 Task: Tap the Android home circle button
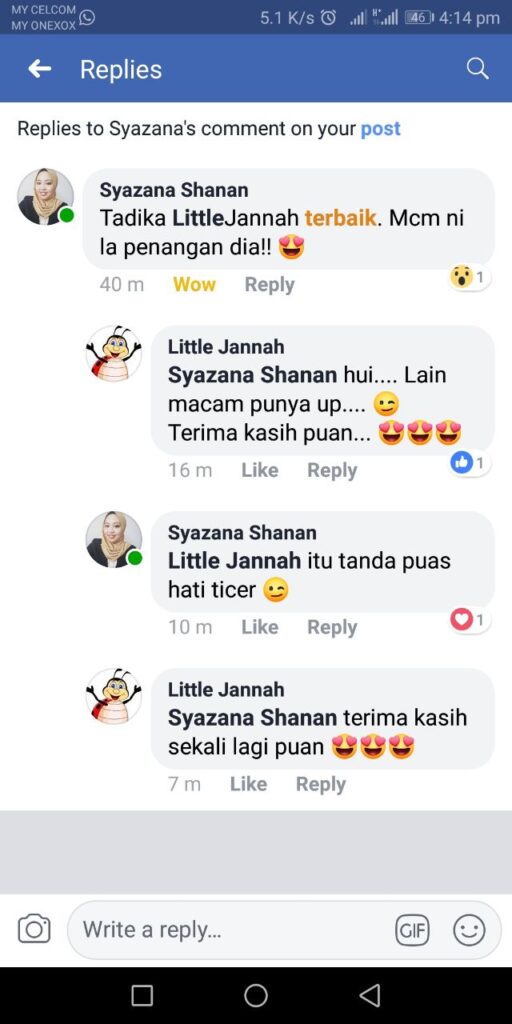[x=255, y=995]
